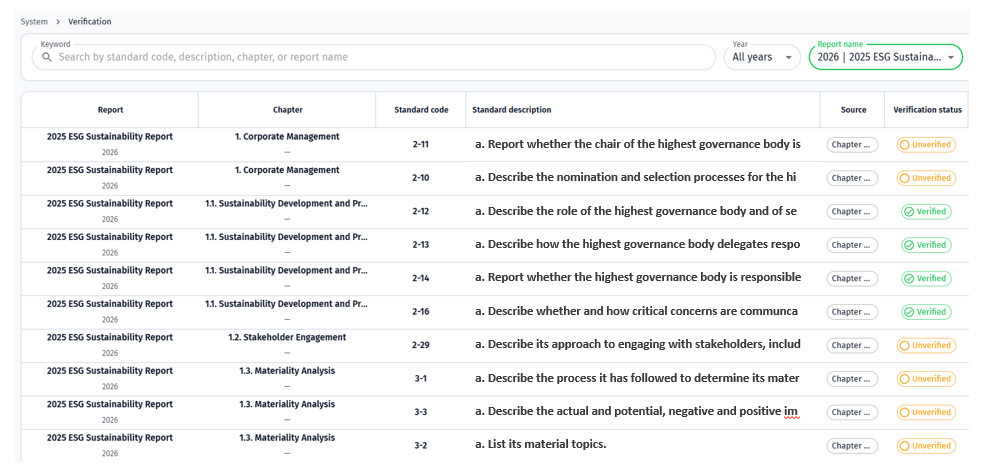The image size is (982, 471).
Task: Click the Standard code column header
Action: [421, 110]
